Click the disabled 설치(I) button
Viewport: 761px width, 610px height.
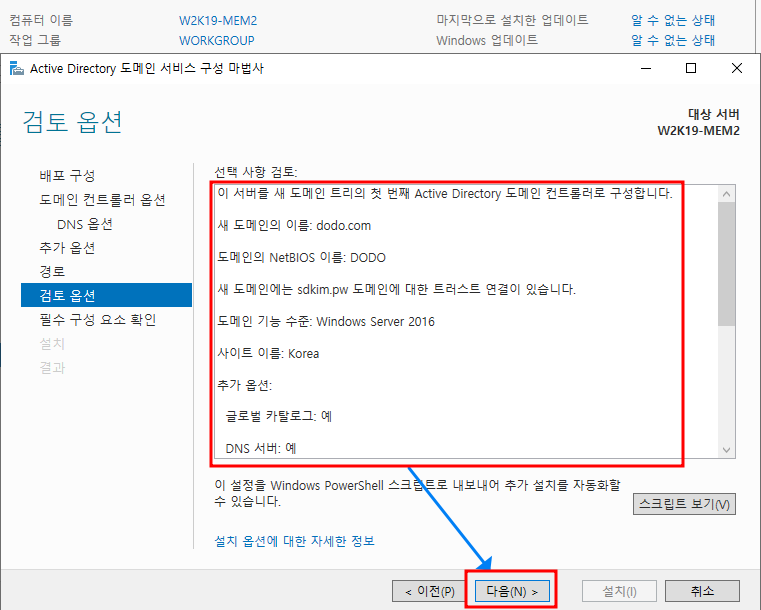619,591
